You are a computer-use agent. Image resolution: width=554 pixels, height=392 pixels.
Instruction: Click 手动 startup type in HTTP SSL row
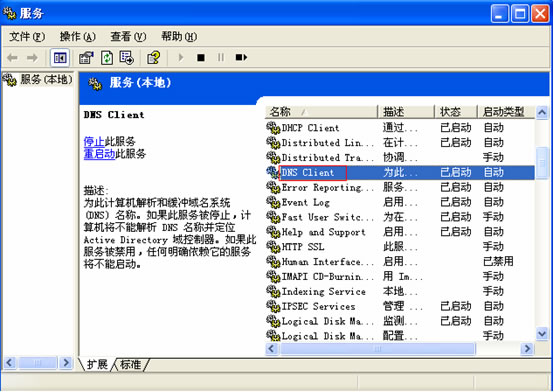click(x=493, y=247)
